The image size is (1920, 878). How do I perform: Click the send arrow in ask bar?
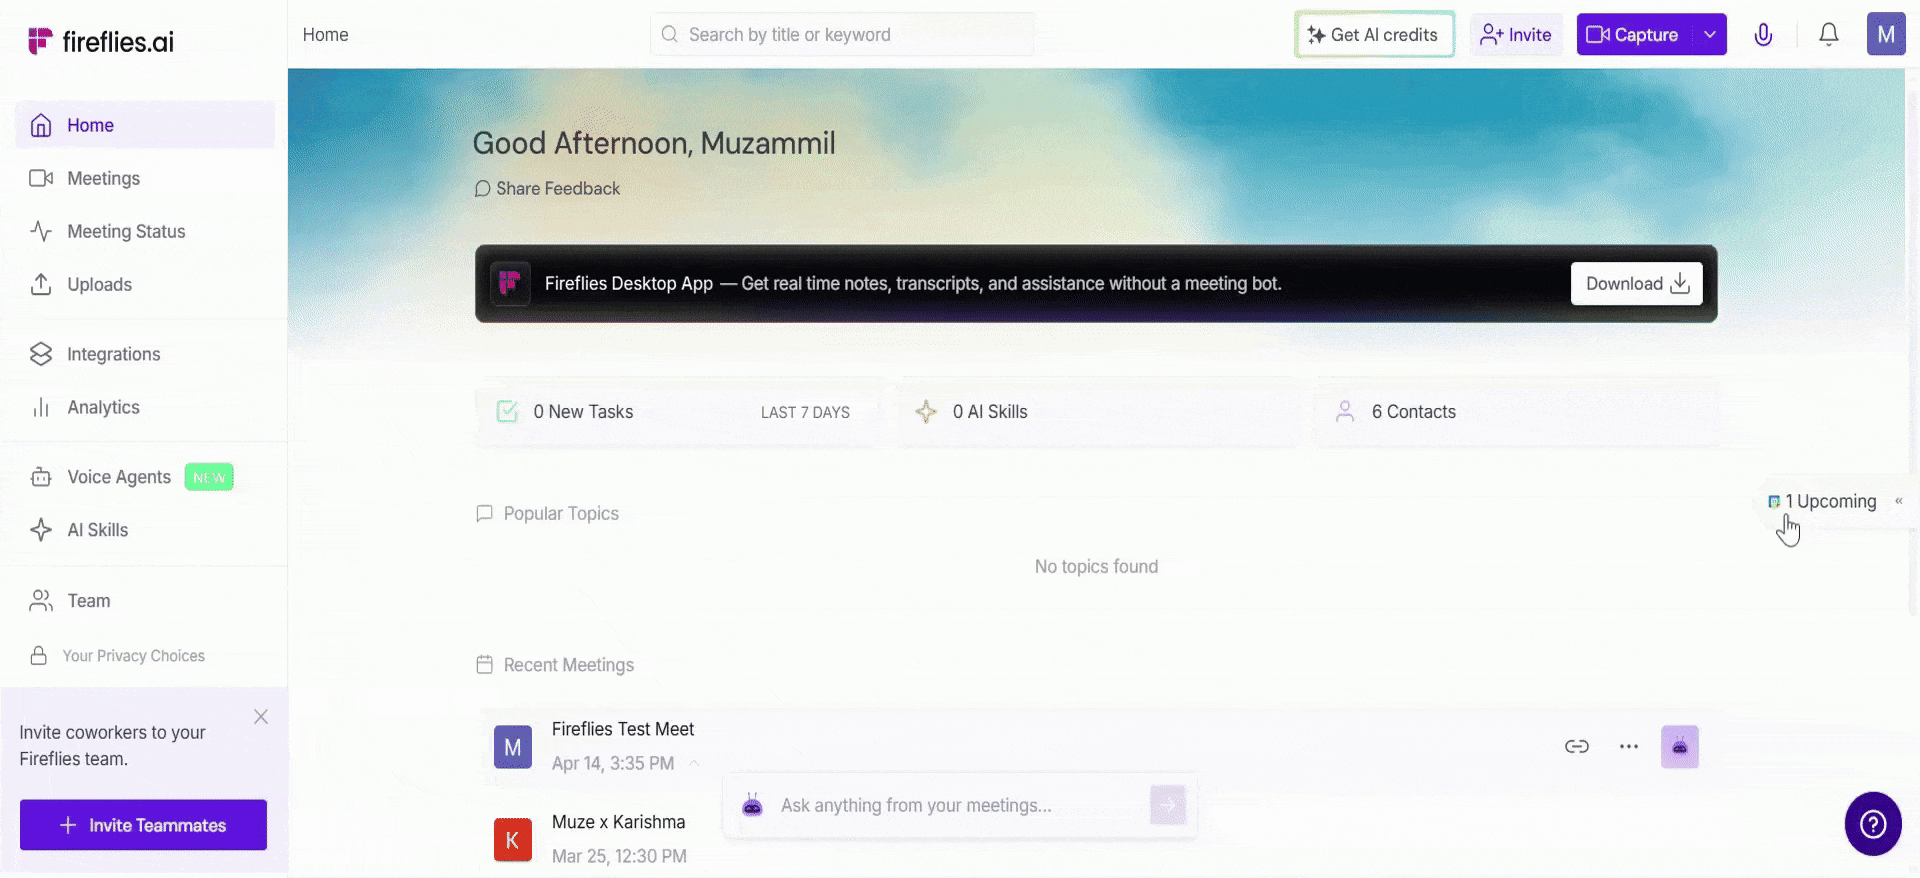click(x=1168, y=805)
